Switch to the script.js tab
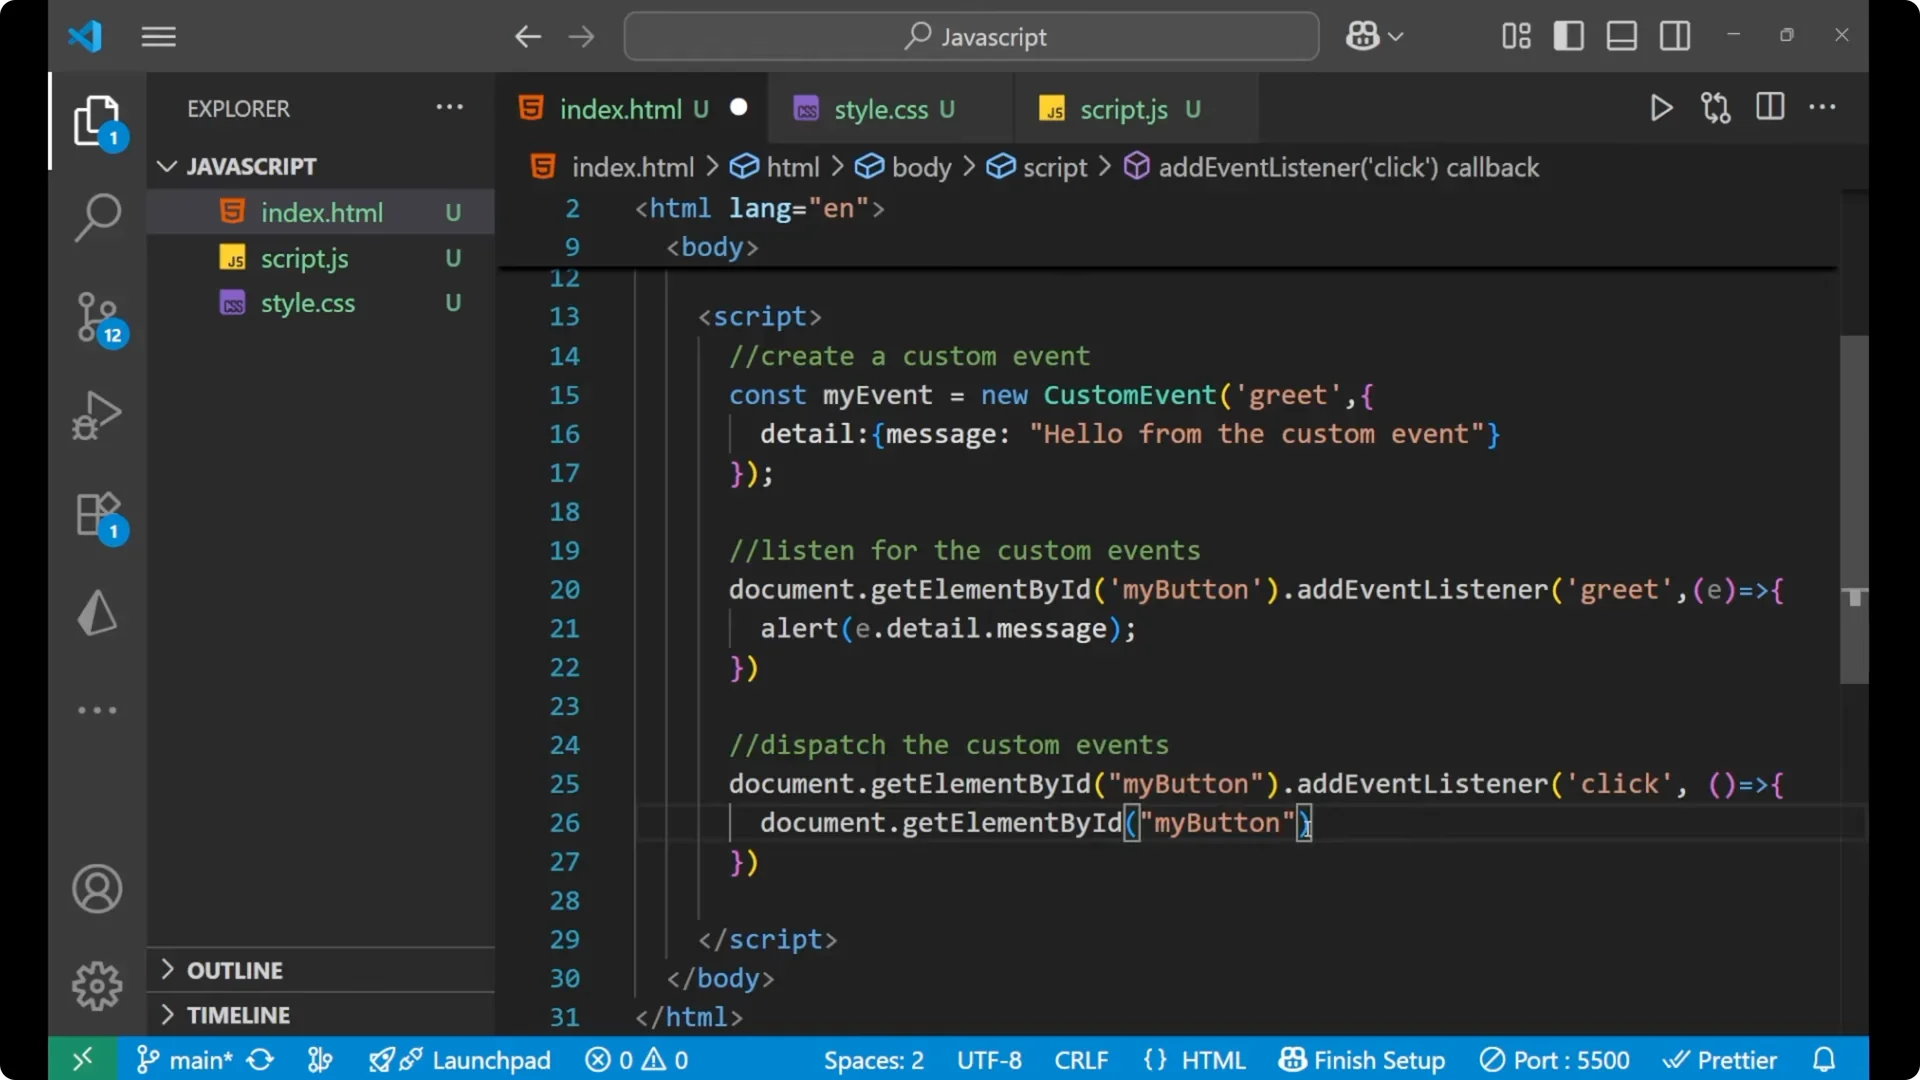This screenshot has width=1920, height=1080. point(1122,108)
